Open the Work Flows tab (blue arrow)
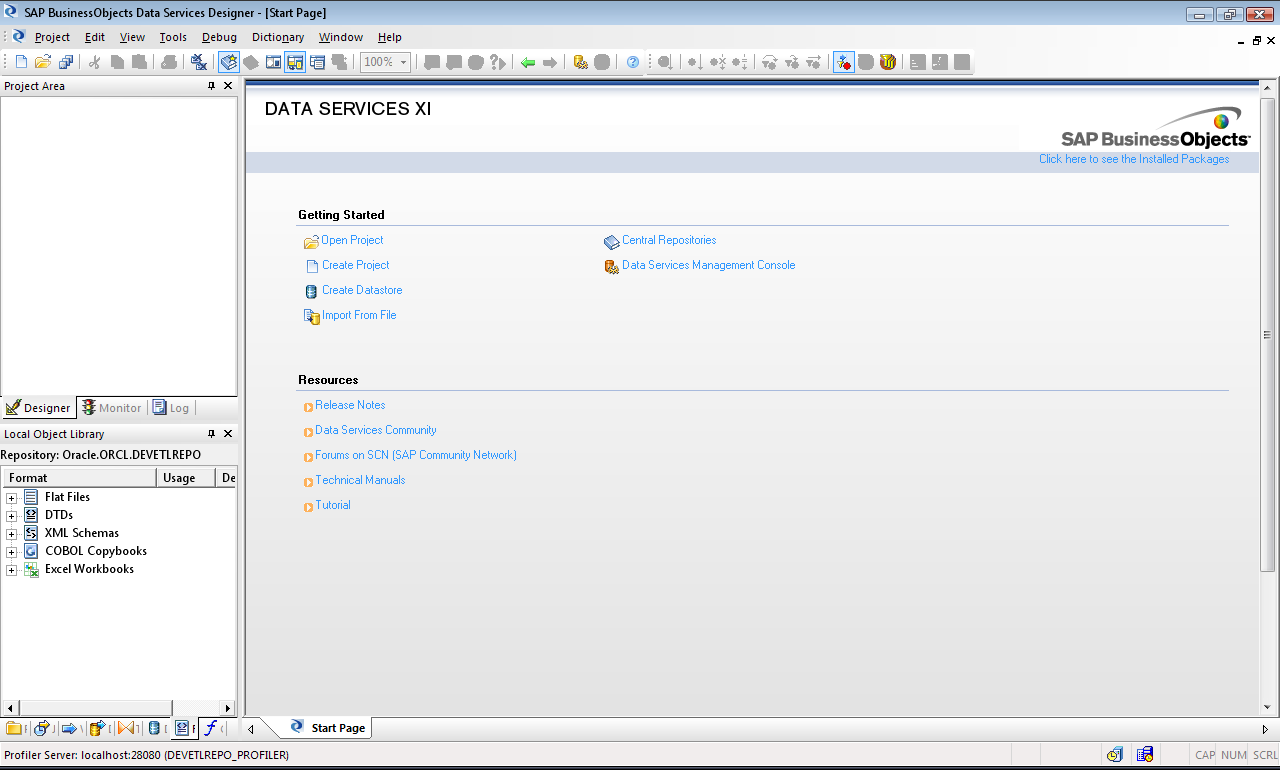Viewport: 1280px width, 770px height. [71, 728]
